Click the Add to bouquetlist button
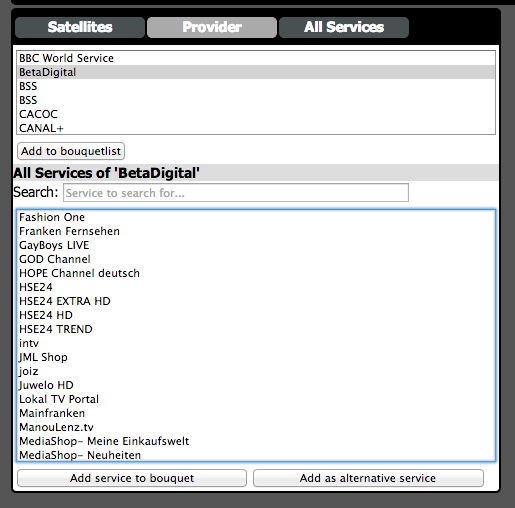The width and height of the screenshot is (515, 508). [x=71, y=151]
